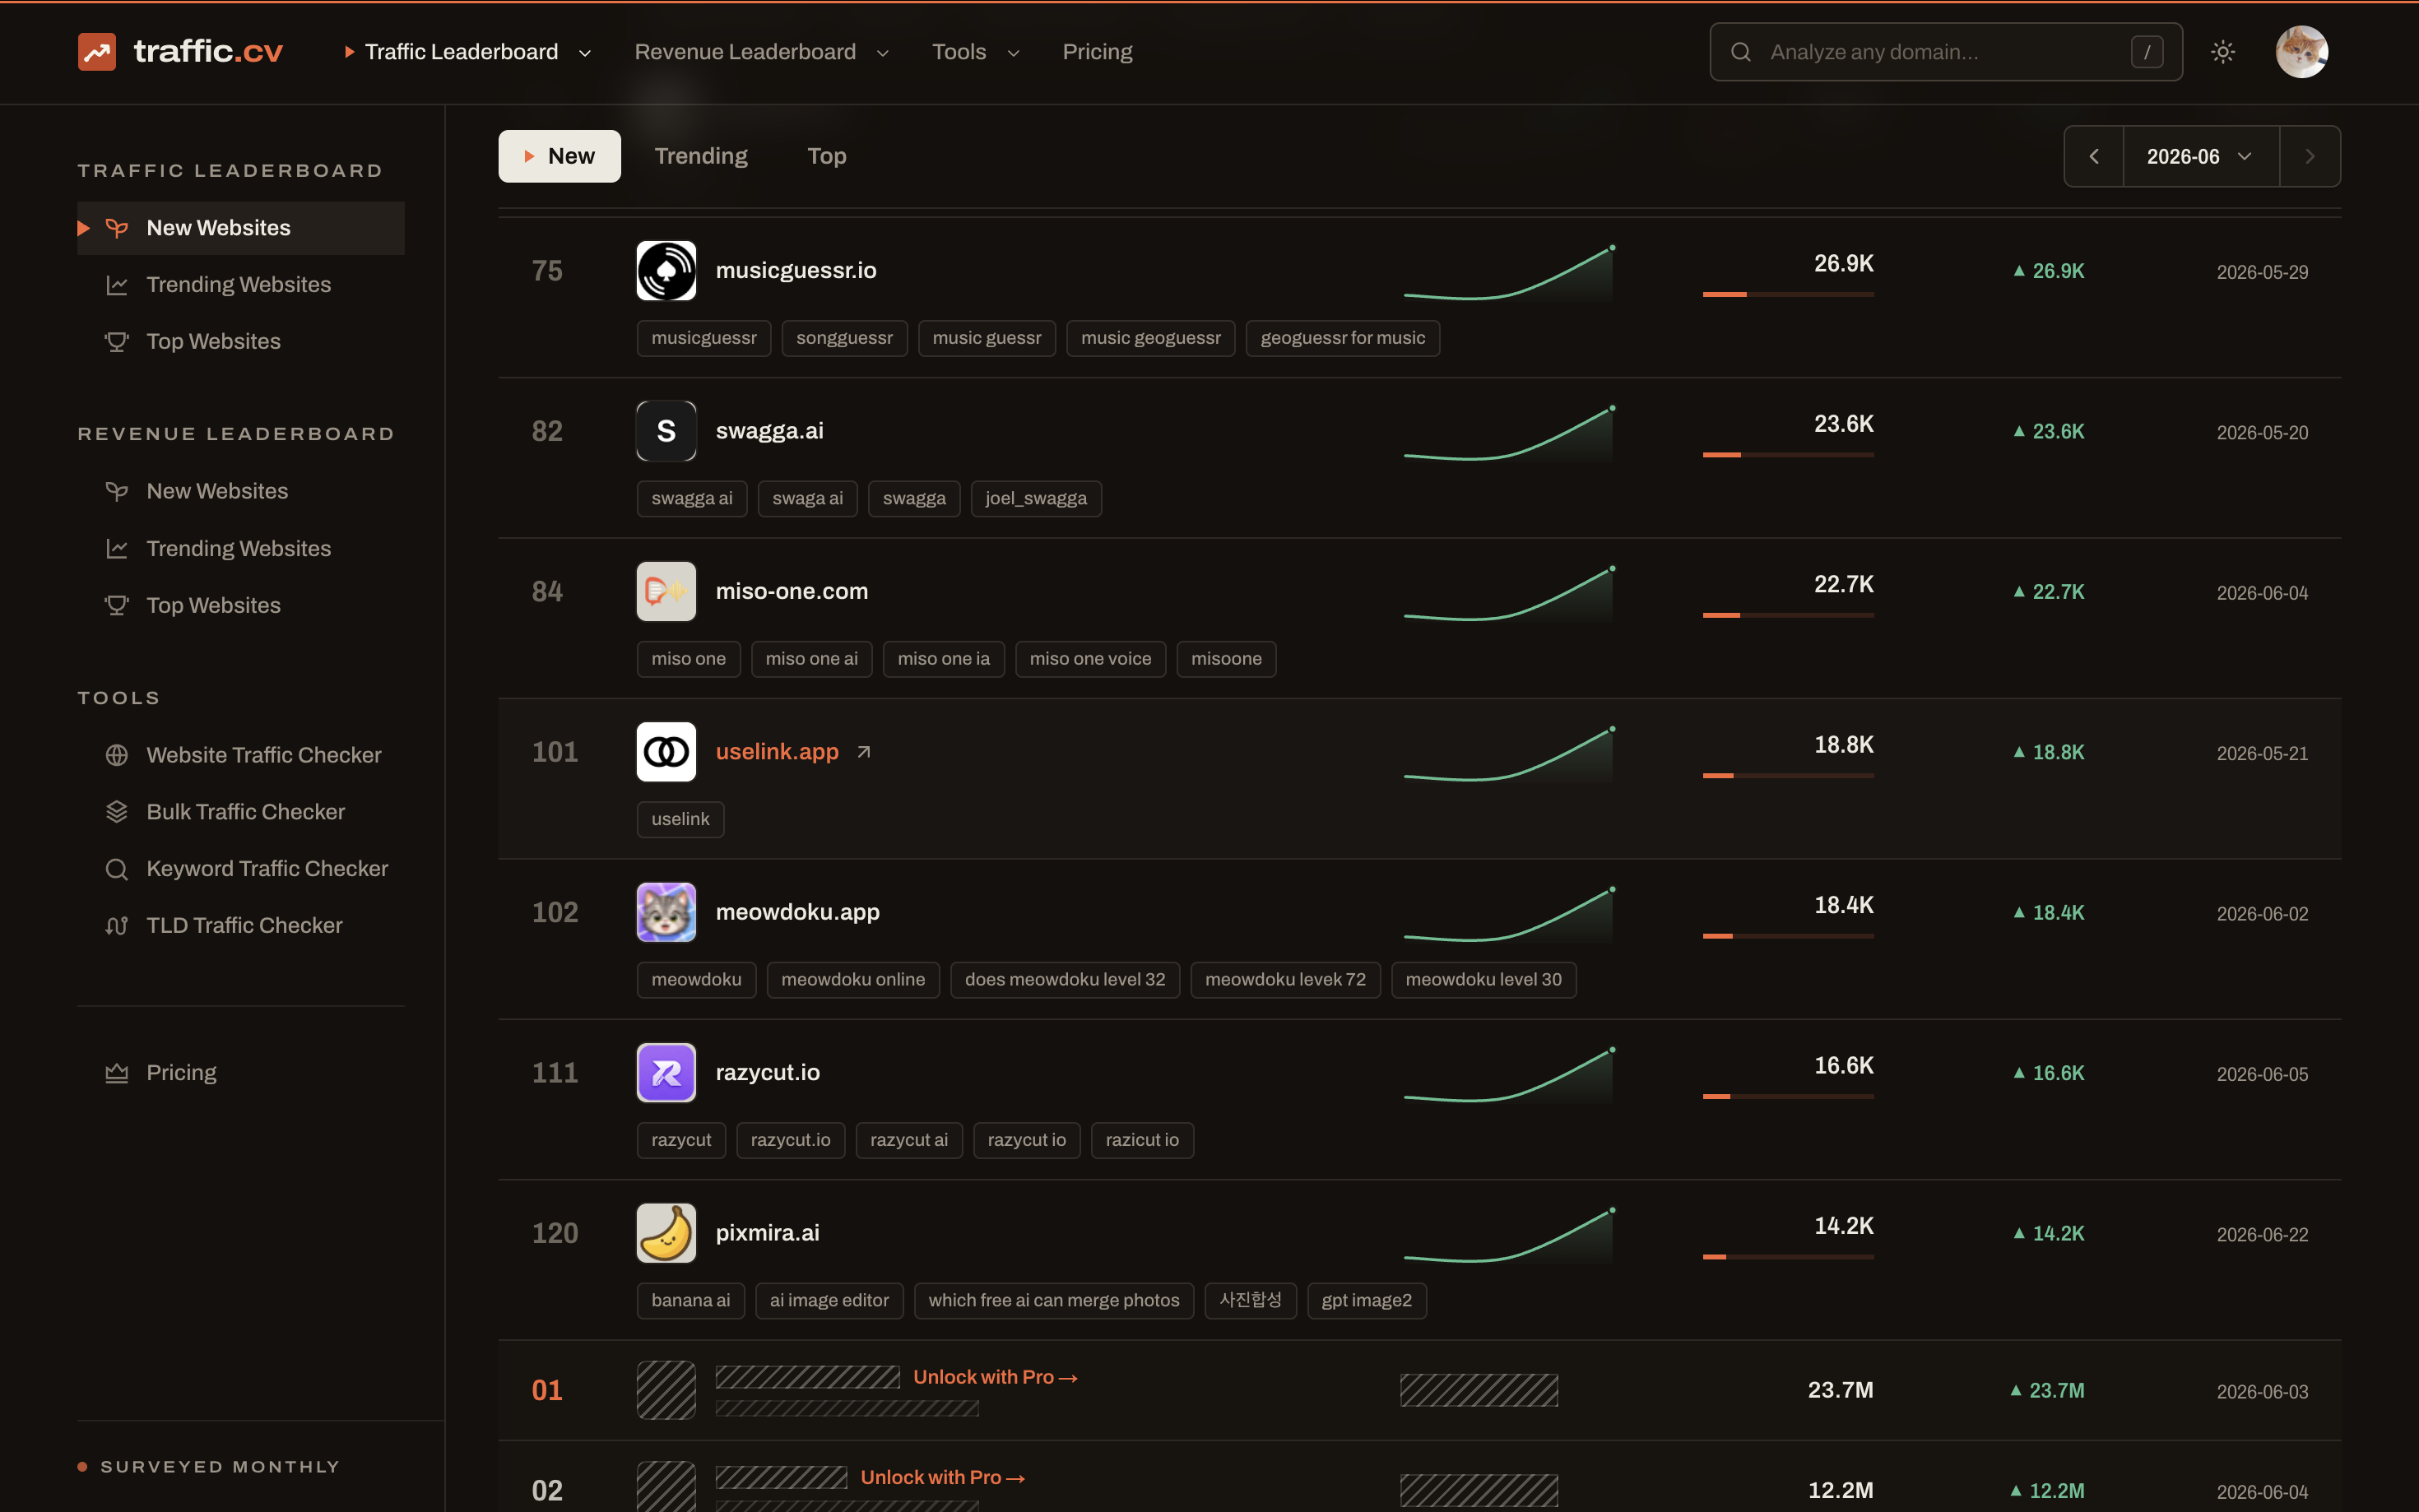The image size is (2419, 1512).
Task: Go to next month with right chevron
Action: coord(2310,157)
